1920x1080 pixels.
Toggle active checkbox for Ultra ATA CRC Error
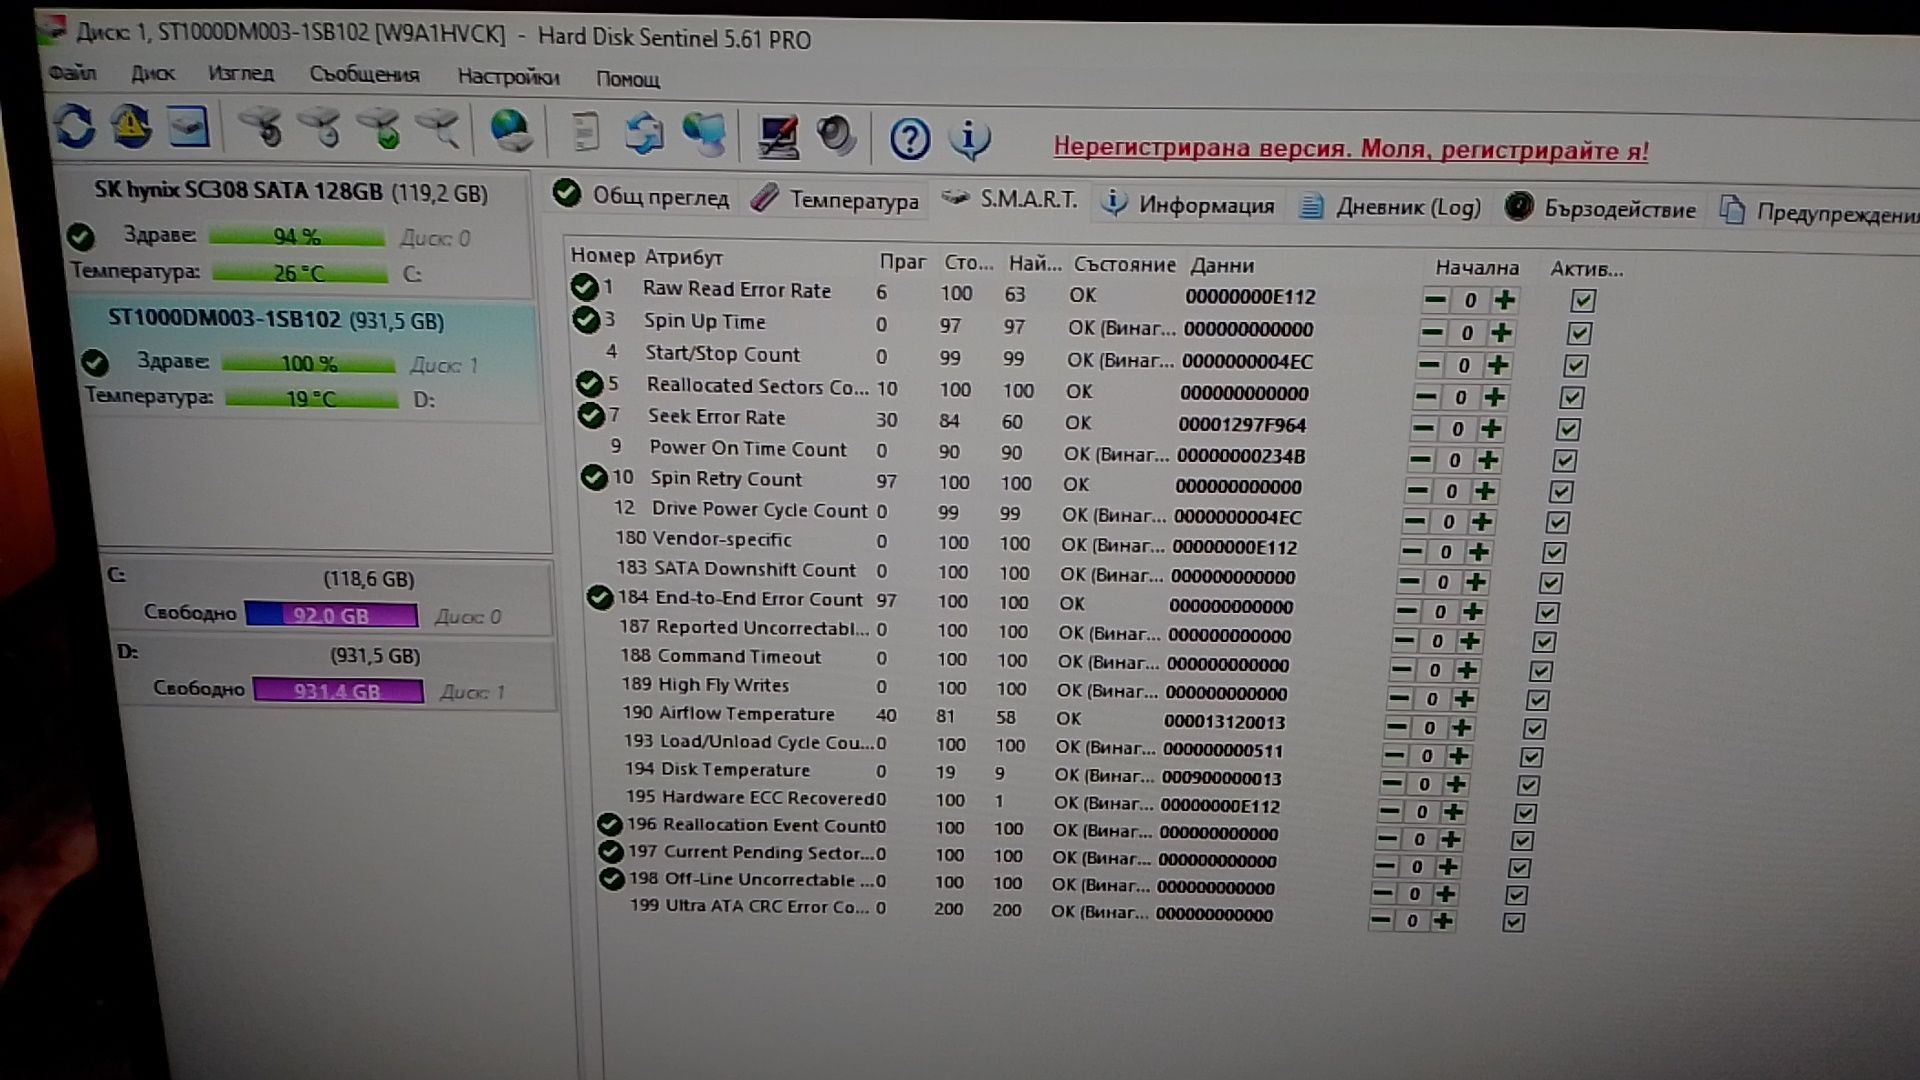point(1513,922)
